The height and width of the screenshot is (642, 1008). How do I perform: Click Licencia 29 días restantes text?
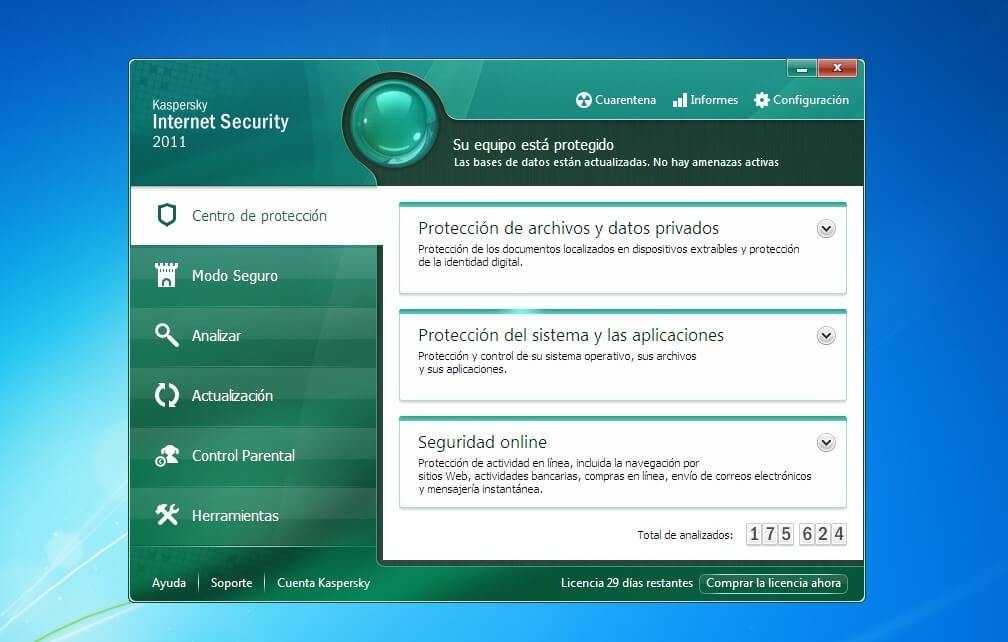627,583
